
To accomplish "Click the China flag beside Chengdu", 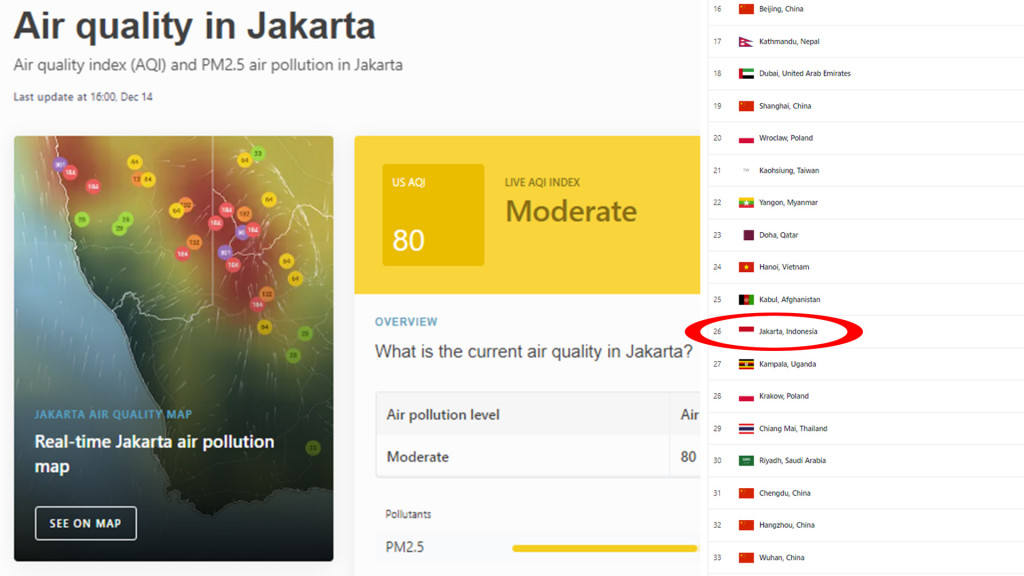I will click(x=746, y=493).
